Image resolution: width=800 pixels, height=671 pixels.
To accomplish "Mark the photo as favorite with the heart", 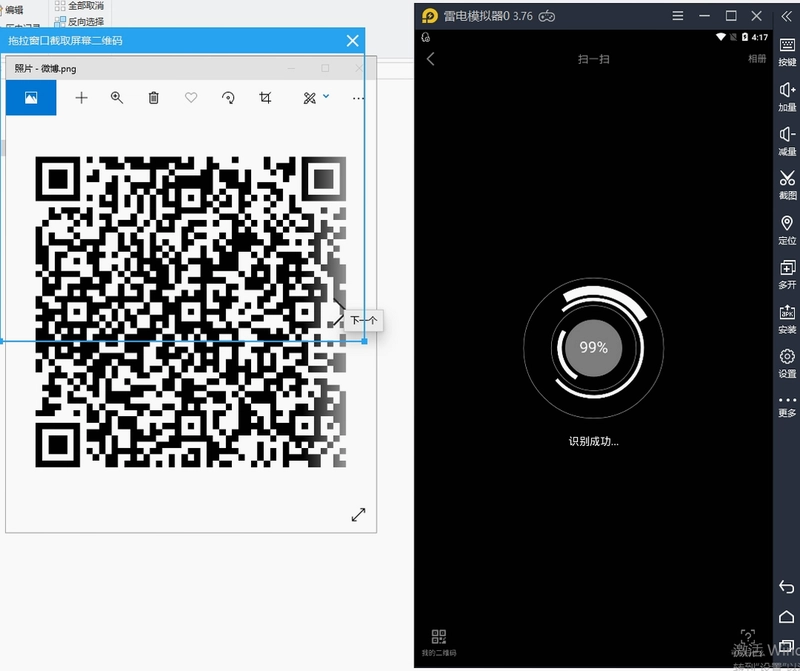I will coord(191,97).
